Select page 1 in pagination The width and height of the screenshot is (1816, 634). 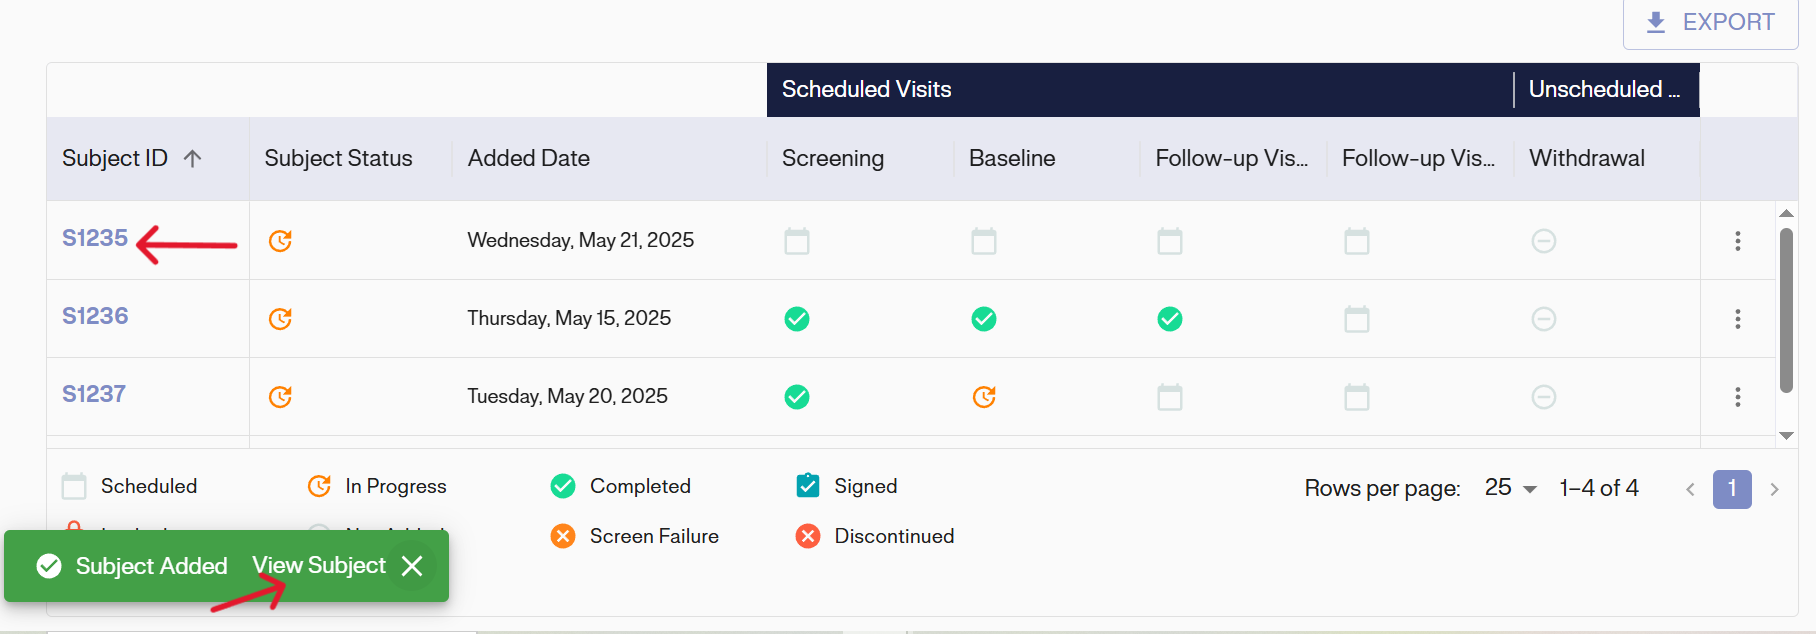[x=1732, y=489]
